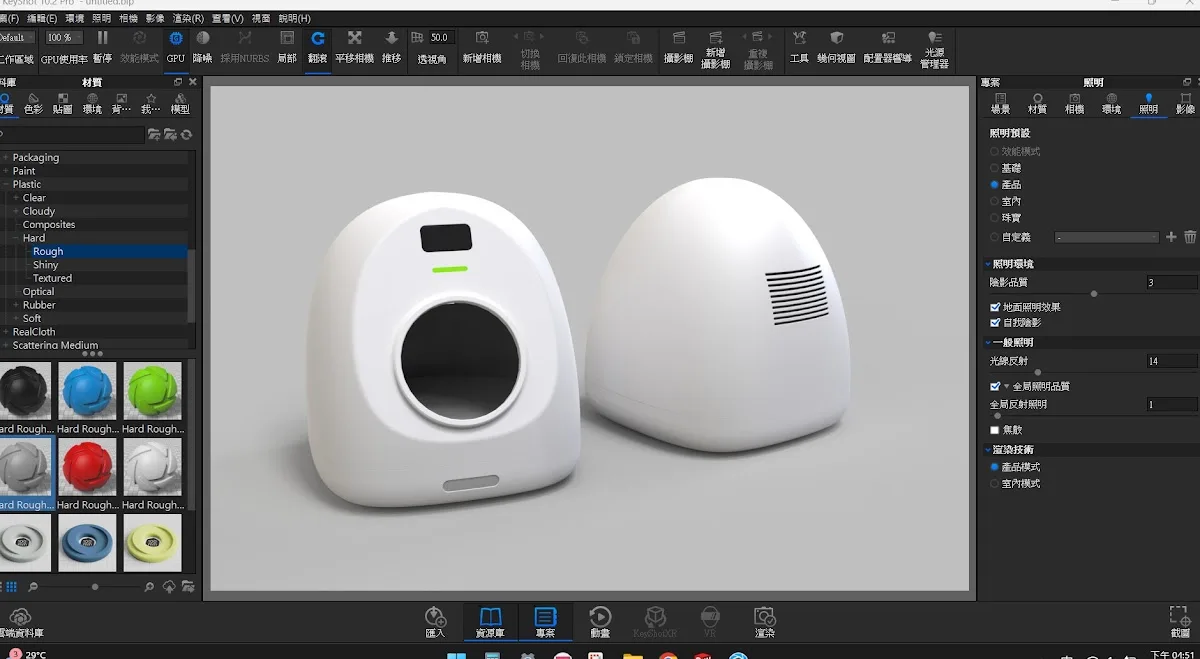Toggle the 自我陰影 self shadows checkbox
Image resolution: width=1200 pixels, height=659 pixels.
995,323
